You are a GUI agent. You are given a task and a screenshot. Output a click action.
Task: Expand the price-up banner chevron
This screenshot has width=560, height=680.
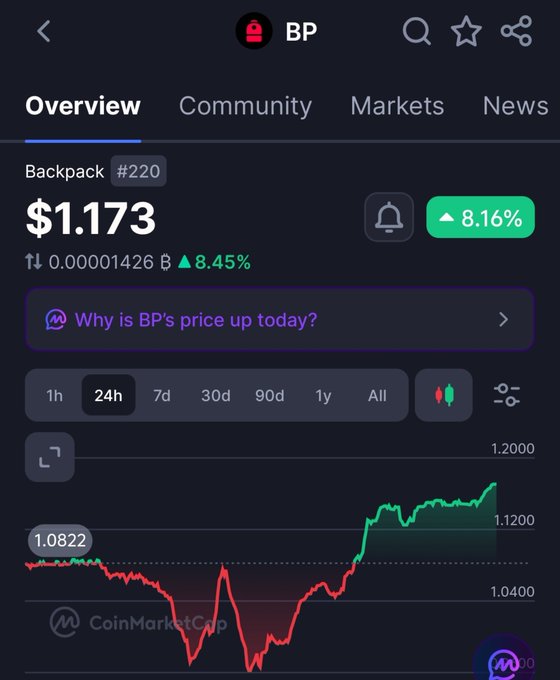coord(503,320)
